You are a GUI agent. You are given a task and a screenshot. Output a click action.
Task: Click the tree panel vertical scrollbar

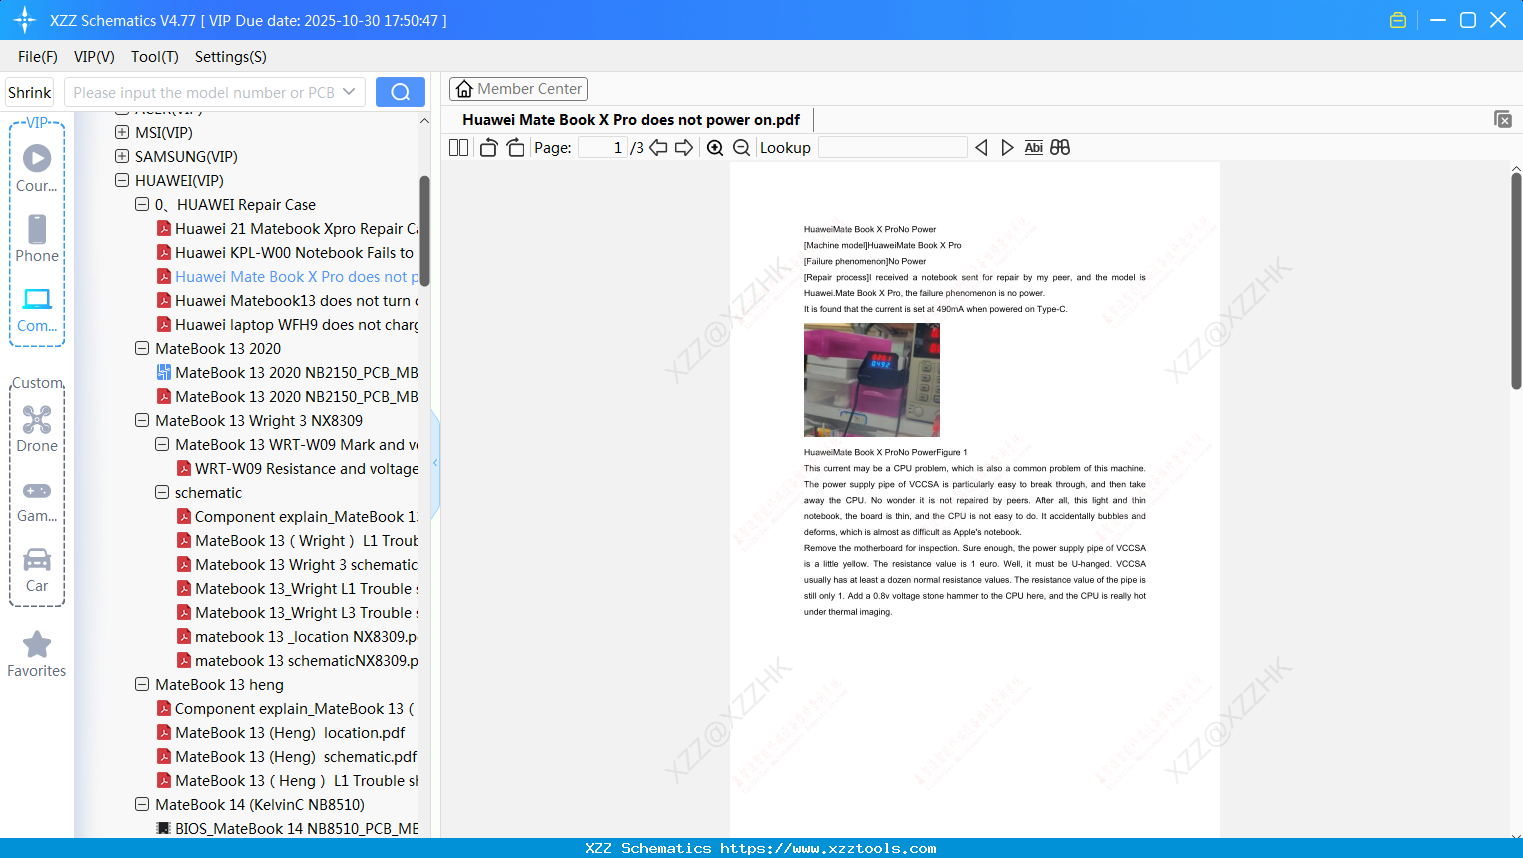(424, 232)
